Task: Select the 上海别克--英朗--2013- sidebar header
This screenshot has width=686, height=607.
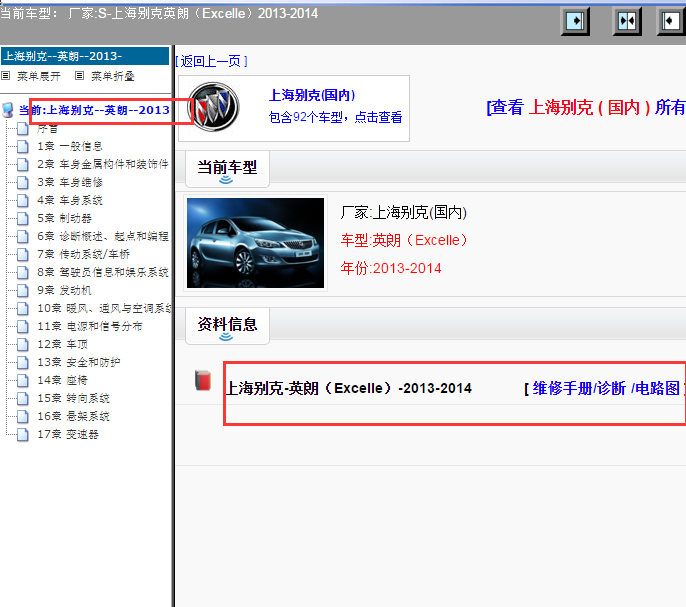Action: pyautogui.click(x=85, y=56)
